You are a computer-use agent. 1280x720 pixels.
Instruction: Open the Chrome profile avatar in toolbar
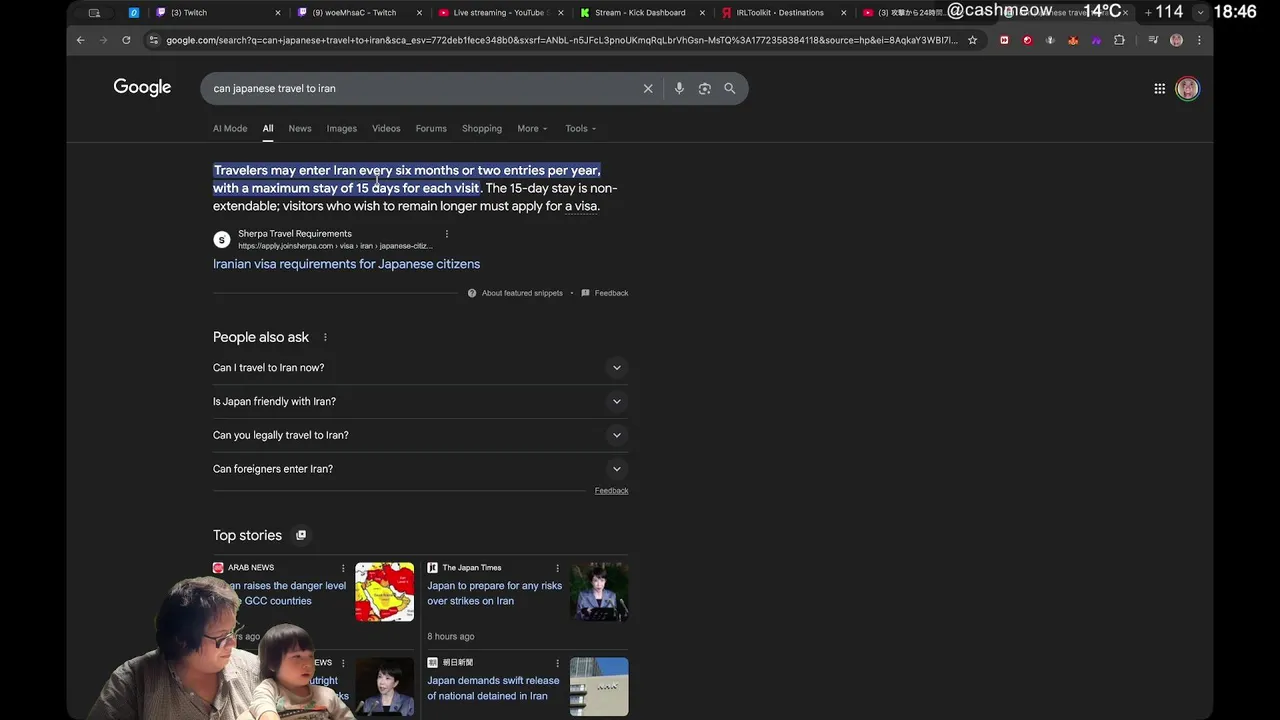(x=1176, y=40)
